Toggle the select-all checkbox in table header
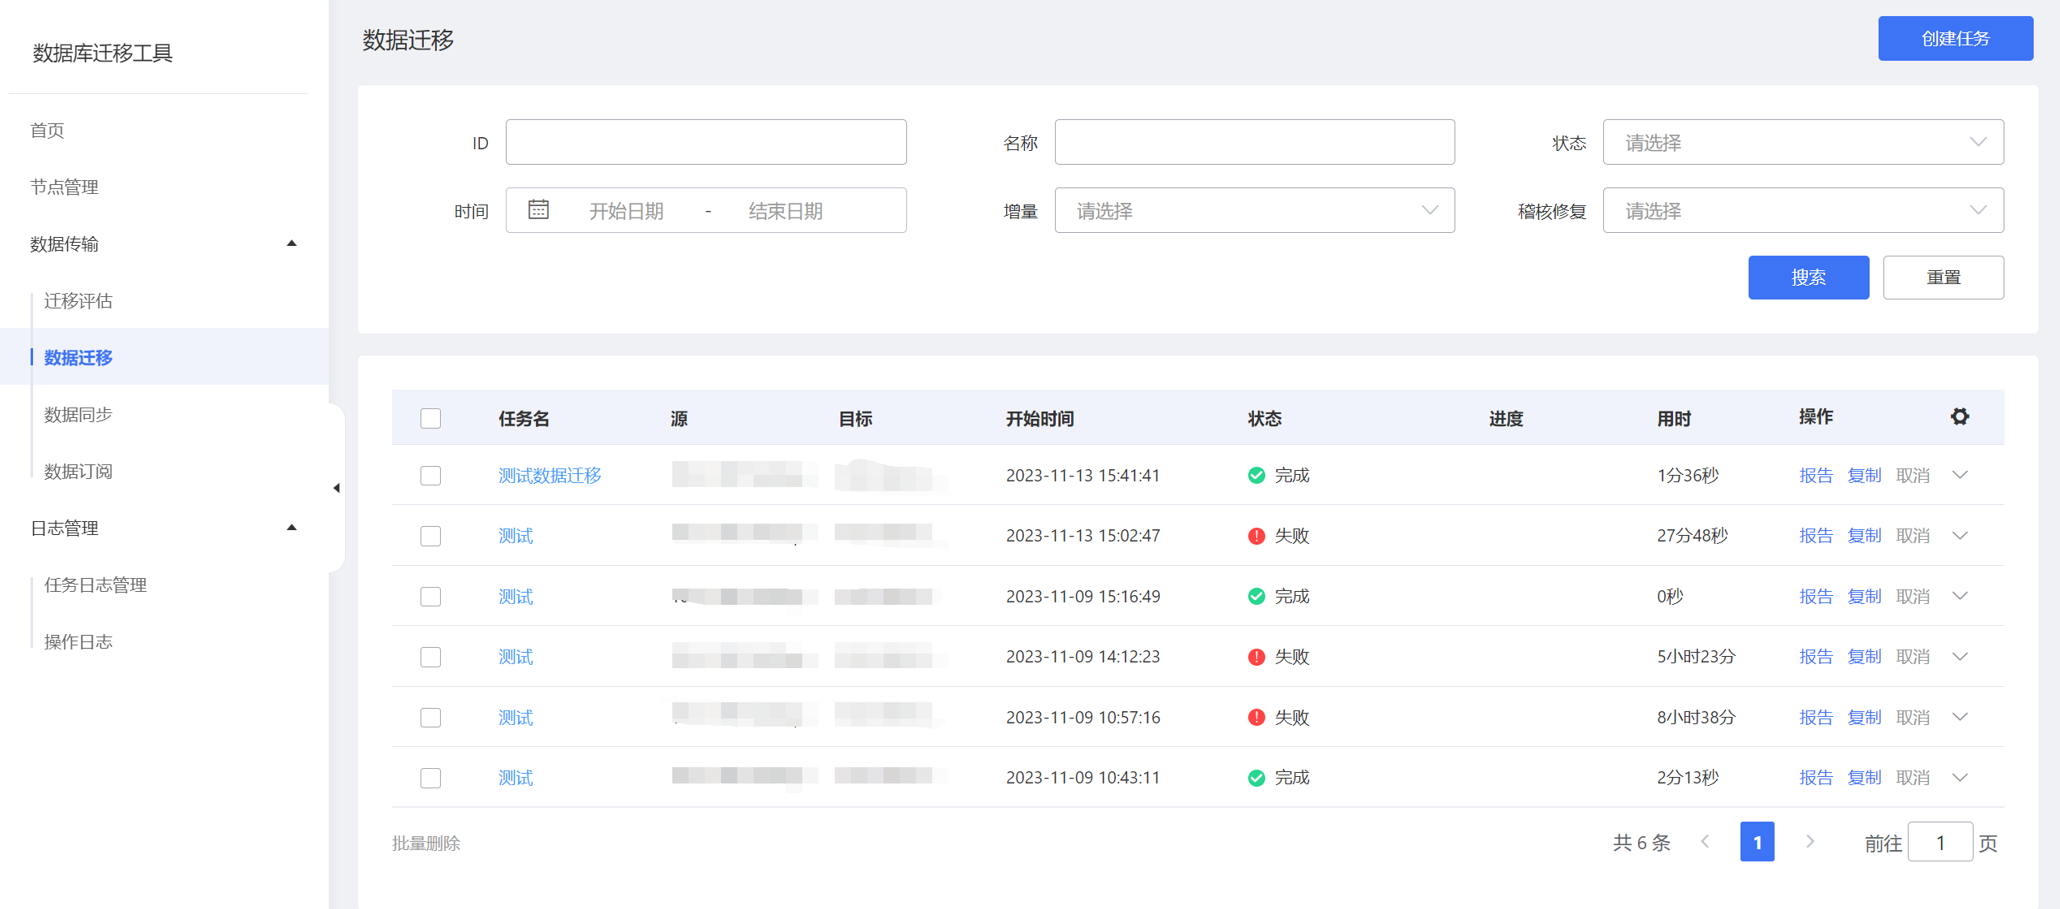Viewport: 2060px width, 909px height. 431,418
